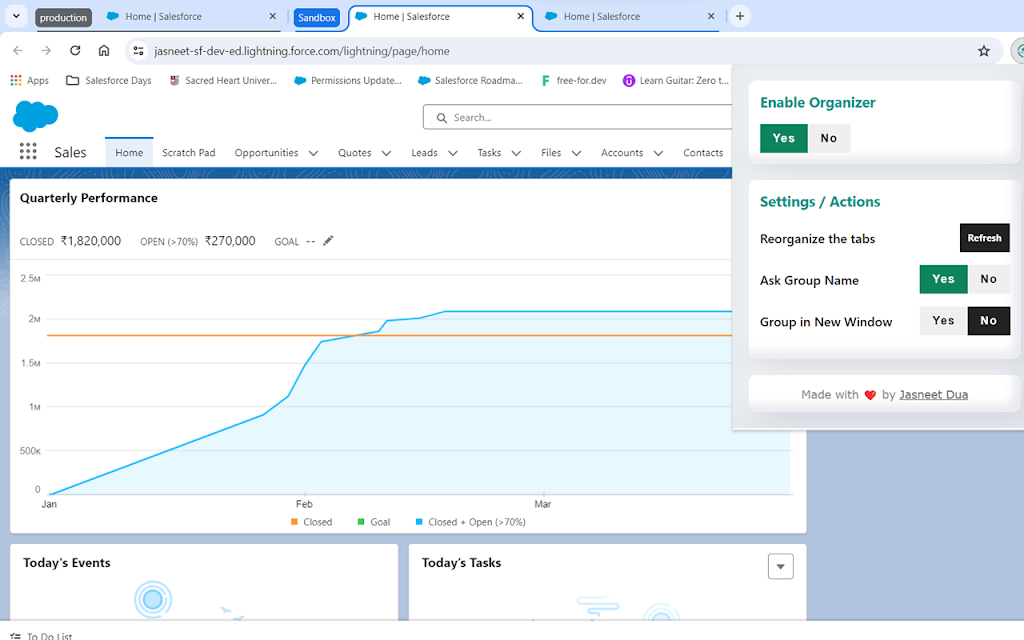The width and height of the screenshot is (1024, 640).
Task: Select the Home navigation tab
Action: pyautogui.click(x=129, y=153)
